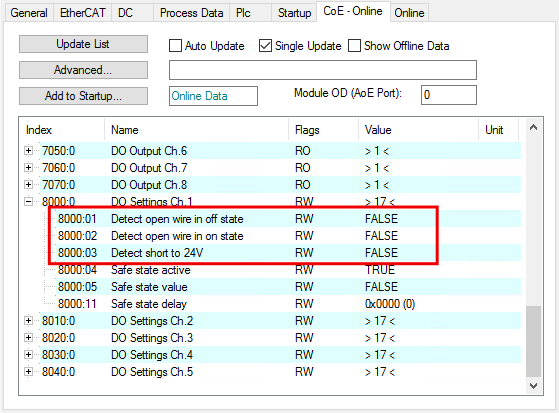
Task: Click the scrollbar up arrow
Action: point(533,127)
